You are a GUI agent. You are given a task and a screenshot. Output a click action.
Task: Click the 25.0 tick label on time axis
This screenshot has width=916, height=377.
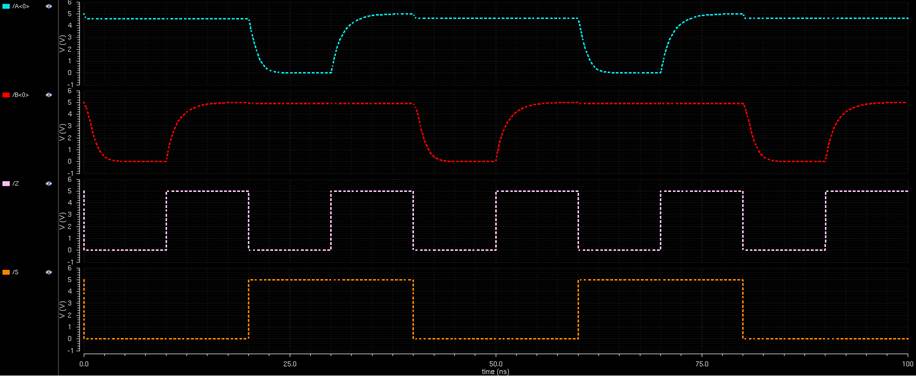290,364
